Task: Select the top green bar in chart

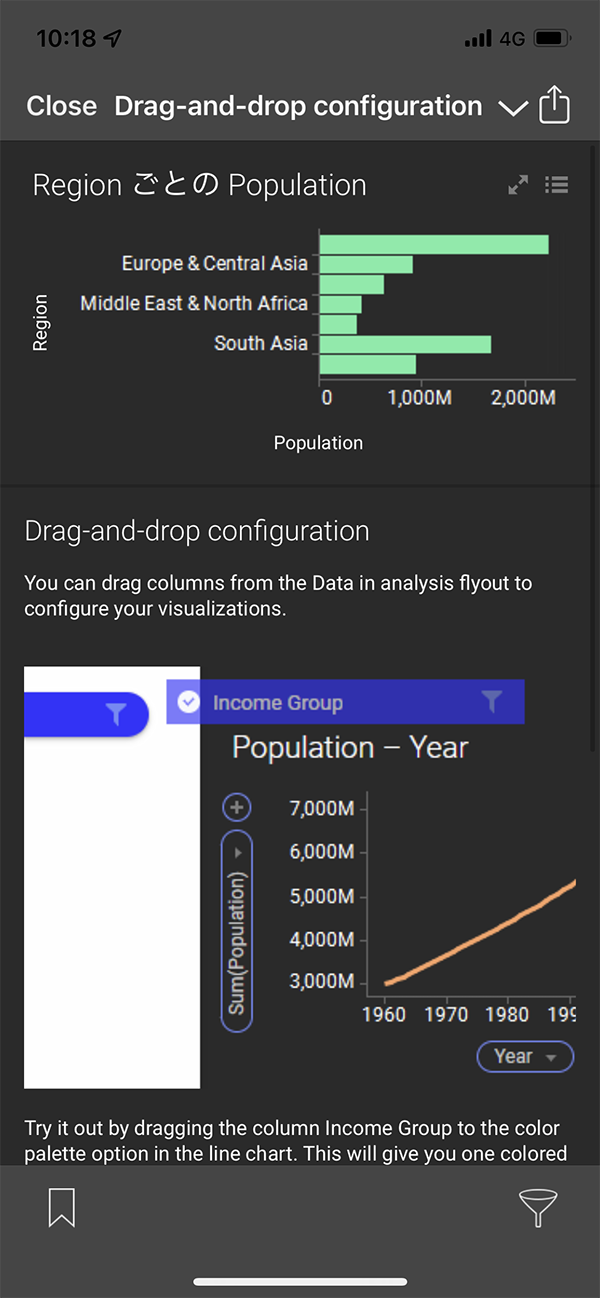Action: pos(433,244)
